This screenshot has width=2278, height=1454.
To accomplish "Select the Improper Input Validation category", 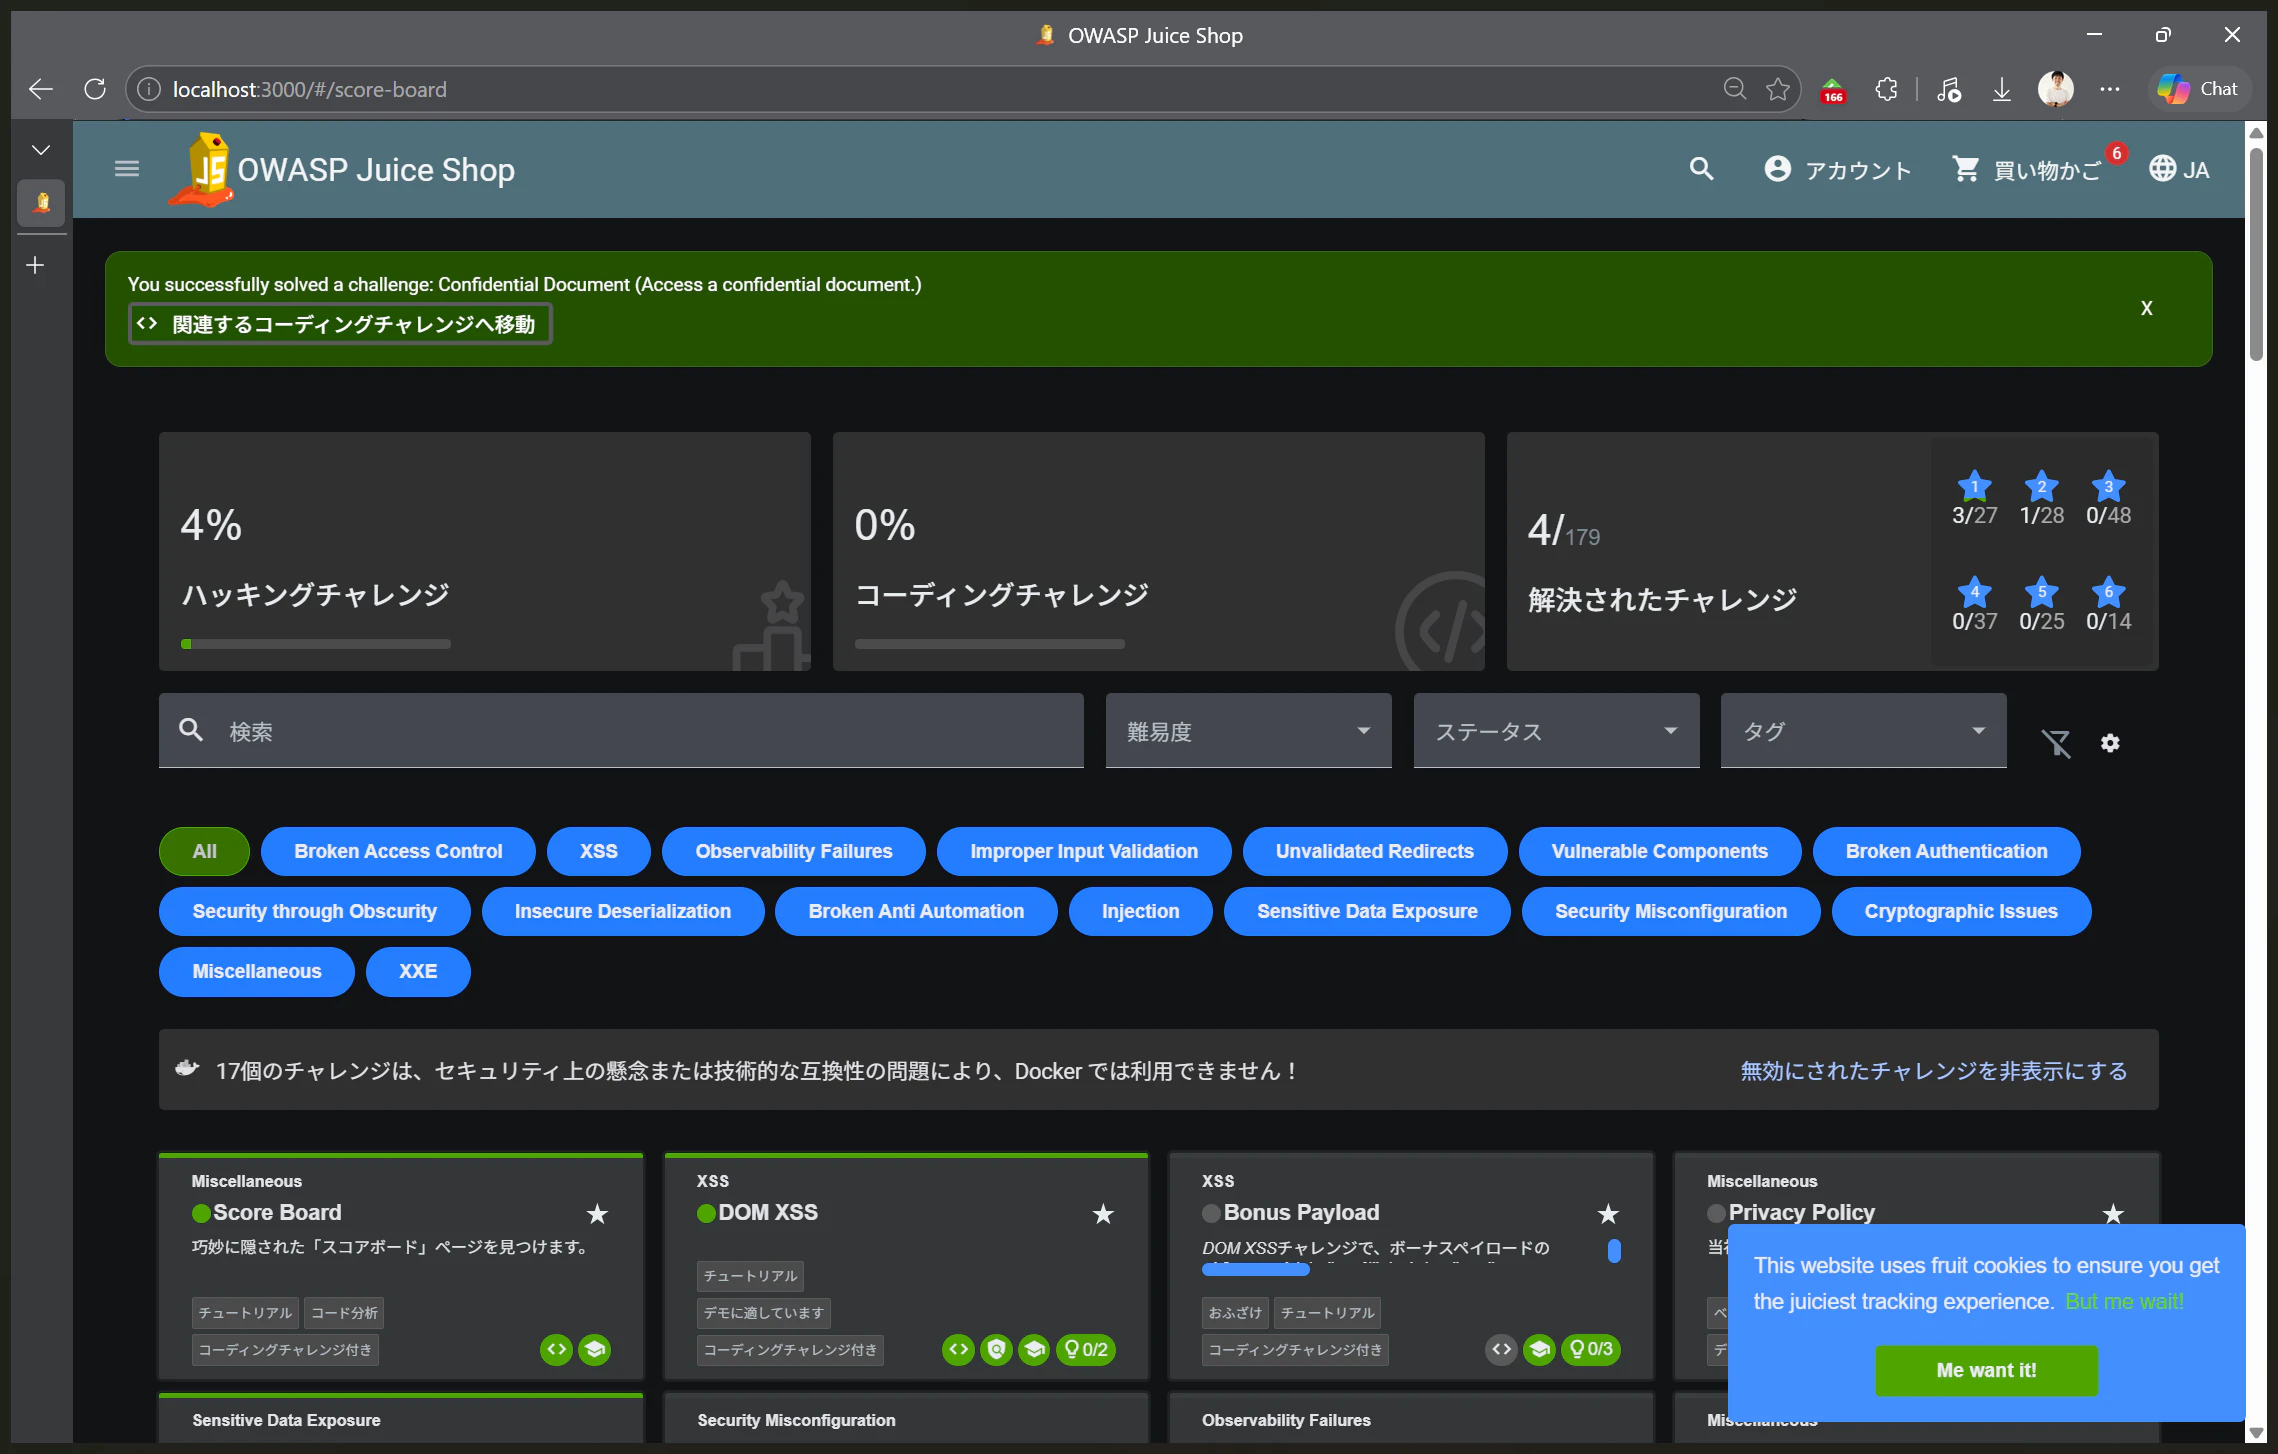I will tap(1084, 851).
